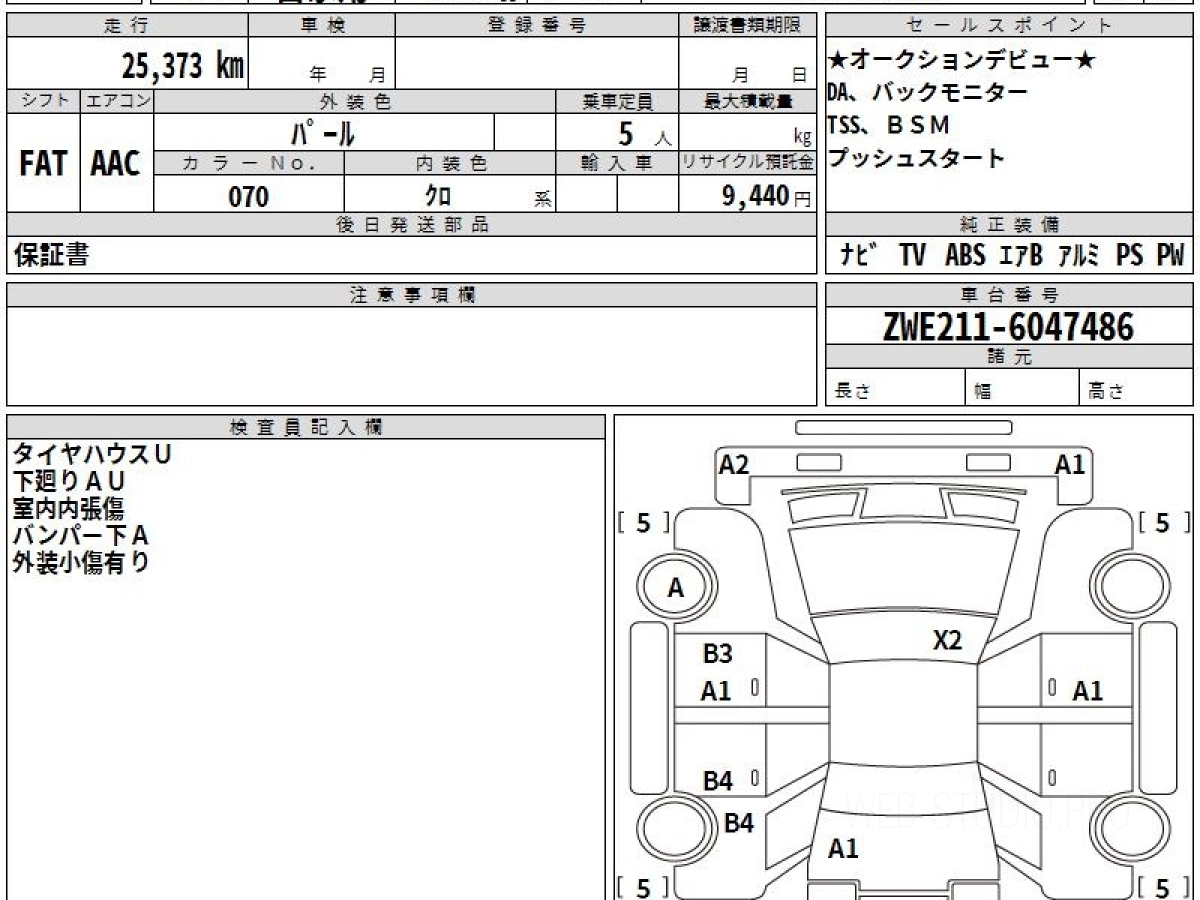Click the リサイクル預託金 header

tap(747, 164)
